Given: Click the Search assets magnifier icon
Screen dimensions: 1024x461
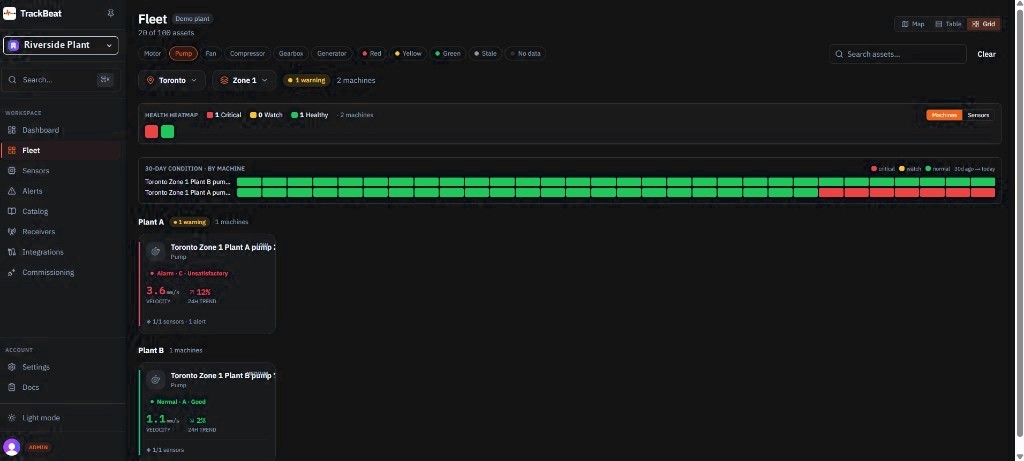Looking at the screenshot, I should click(839, 54).
